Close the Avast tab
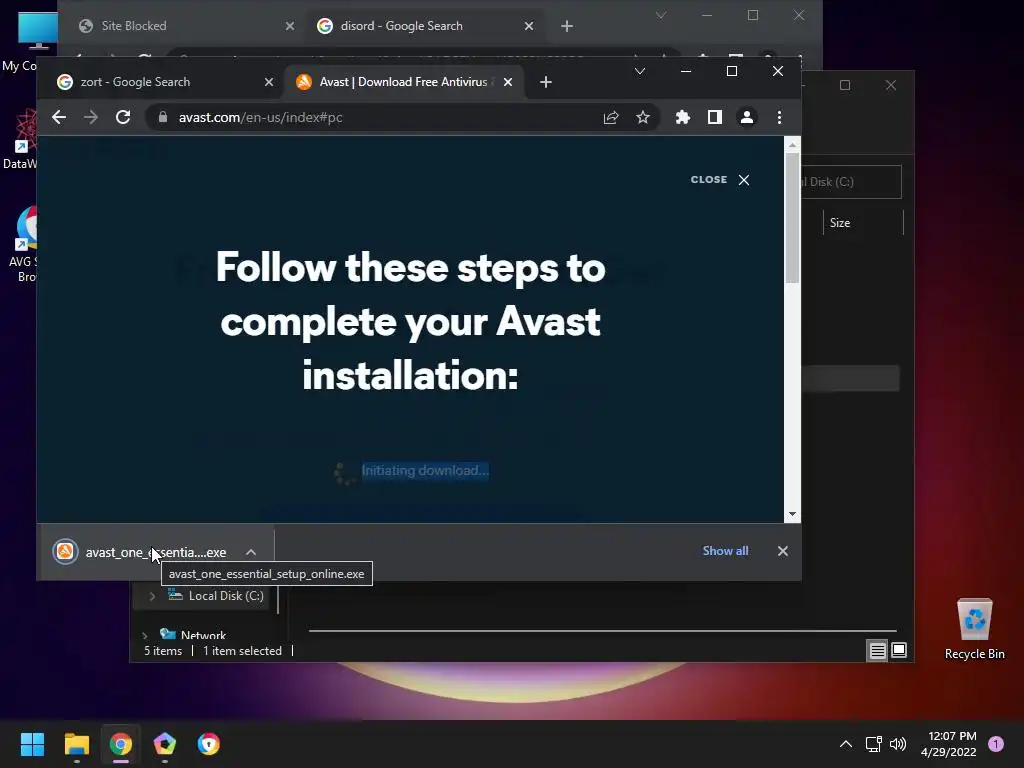The height and width of the screenshot is (768, 1024). point(507,82)
